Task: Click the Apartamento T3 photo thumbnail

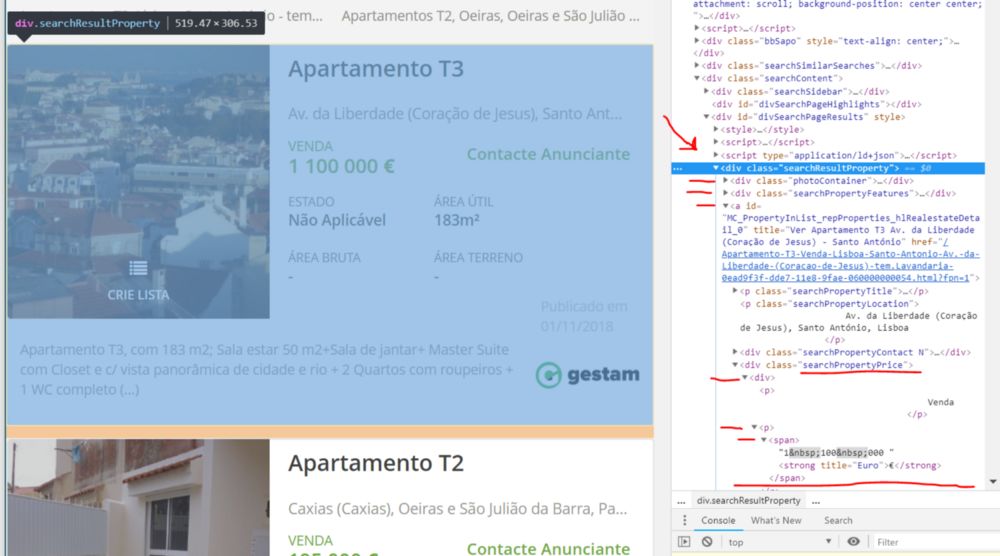Action: (138, 182)
